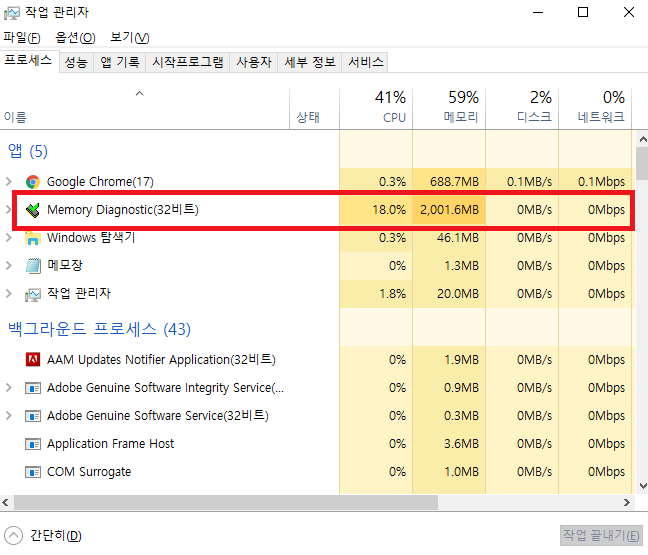
Task: Click the Adobe Genuine Software Integrity Service icon
Action: point(33,388)
